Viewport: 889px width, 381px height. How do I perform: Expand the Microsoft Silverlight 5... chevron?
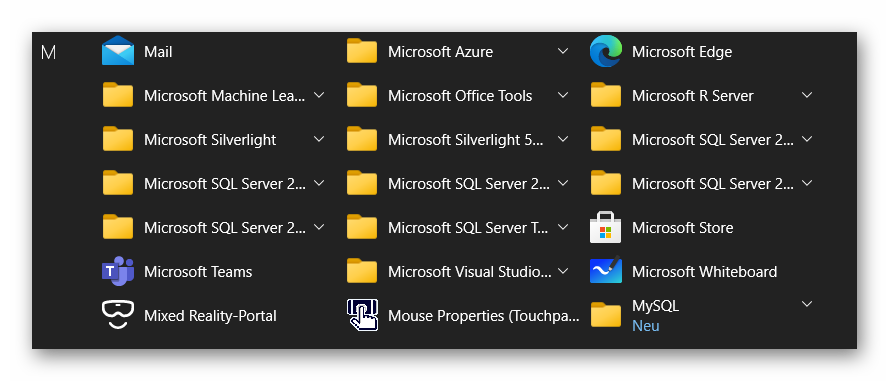click(563, 138)
